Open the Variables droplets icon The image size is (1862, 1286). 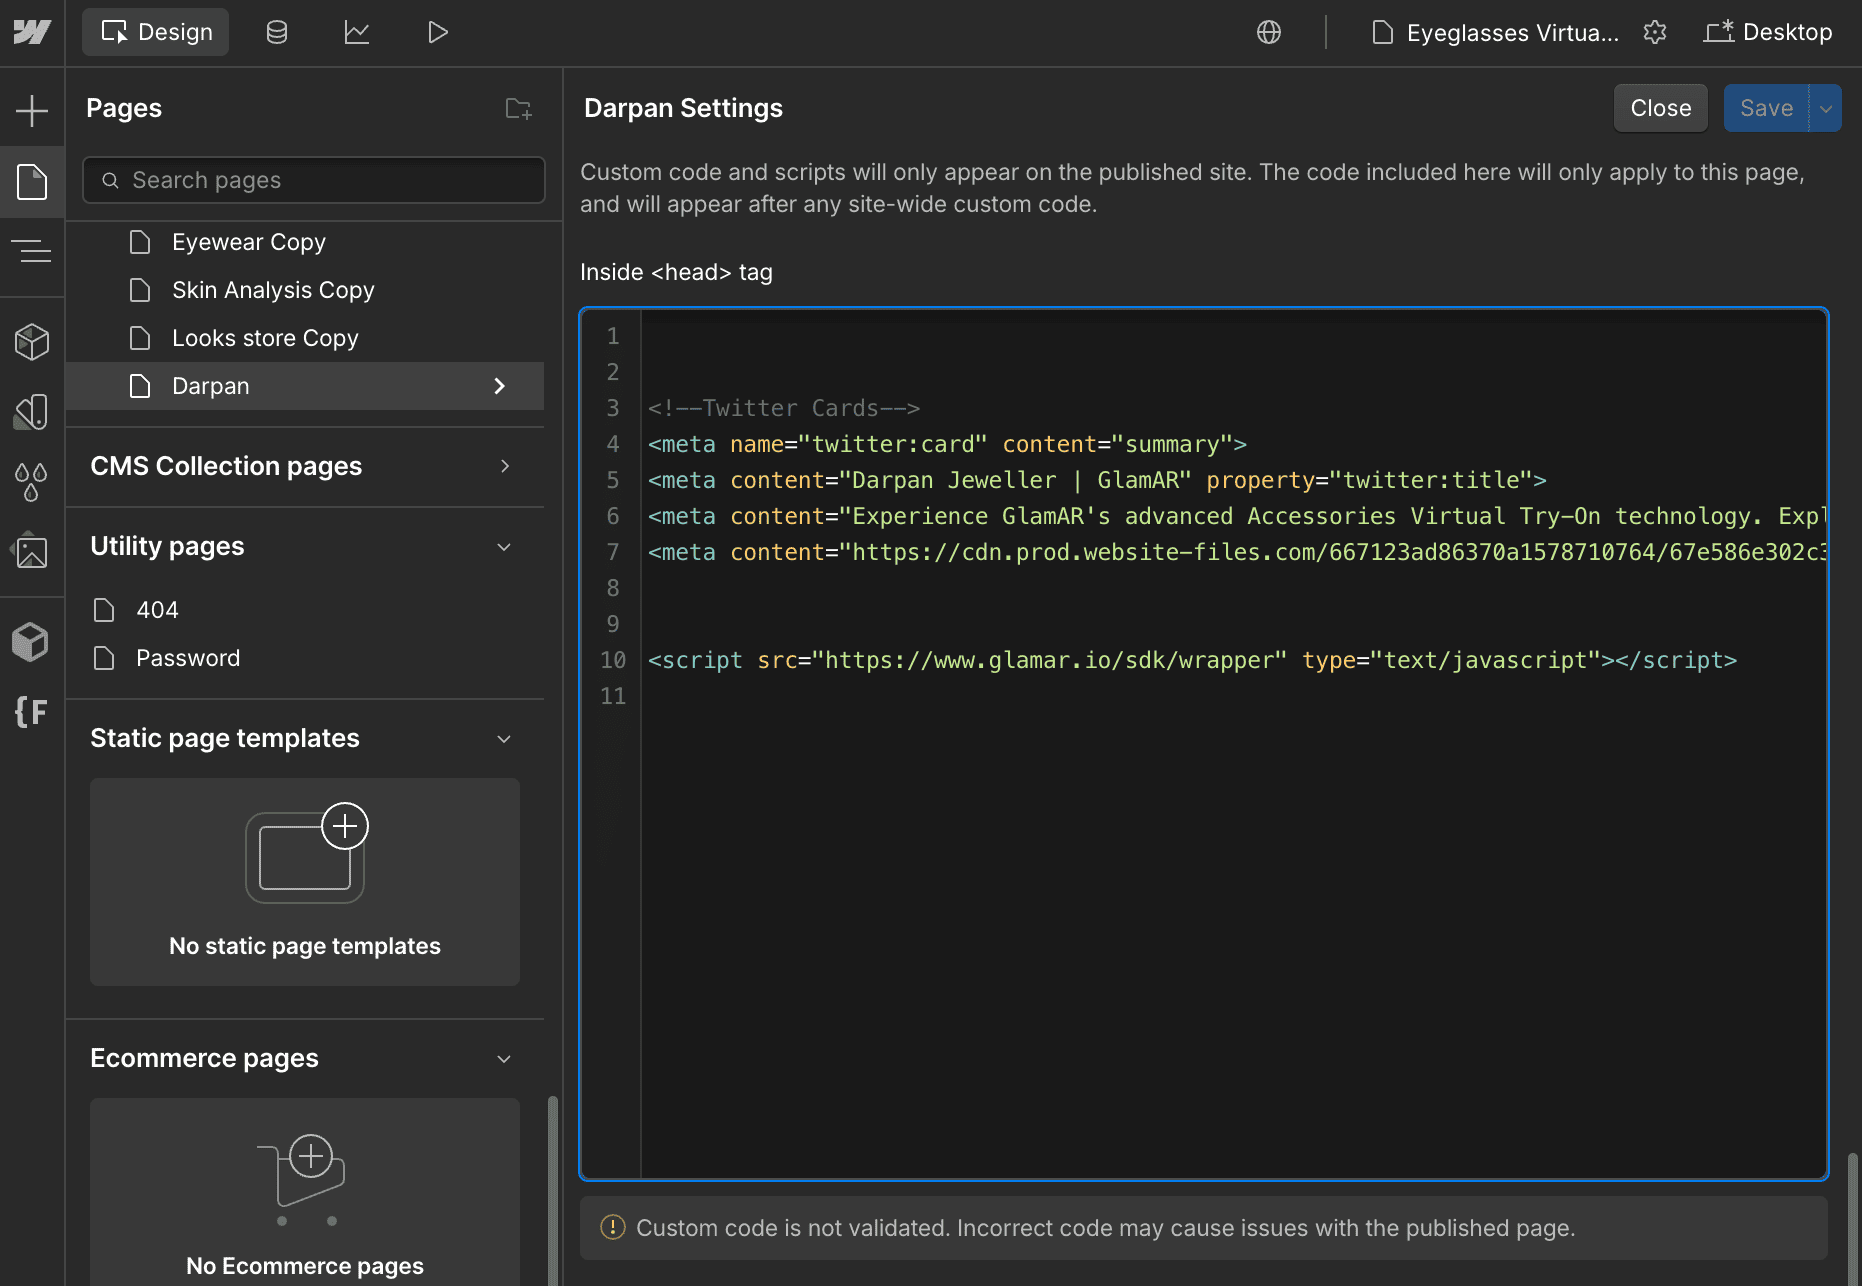click(x=32, y=481)
